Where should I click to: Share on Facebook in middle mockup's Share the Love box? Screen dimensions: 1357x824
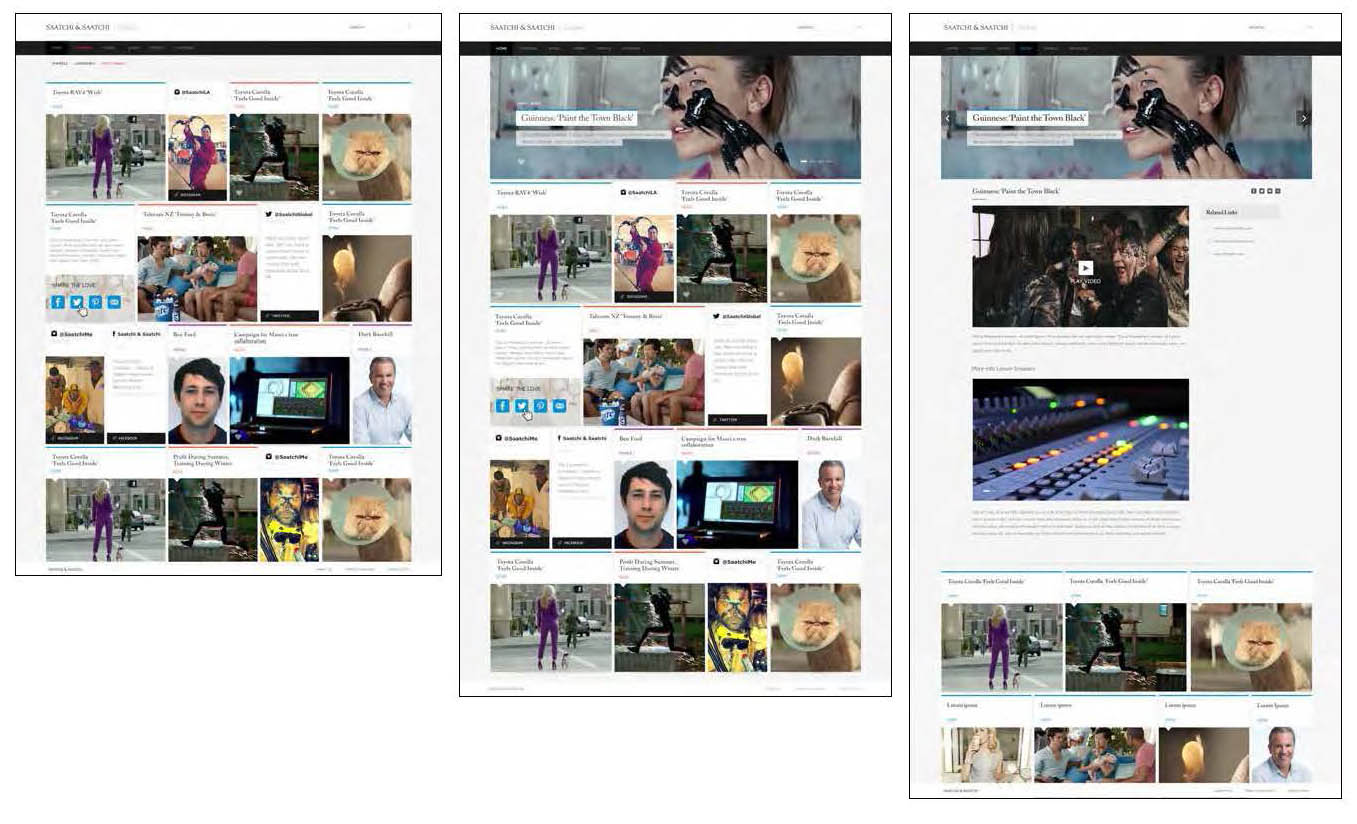point(502,405)
